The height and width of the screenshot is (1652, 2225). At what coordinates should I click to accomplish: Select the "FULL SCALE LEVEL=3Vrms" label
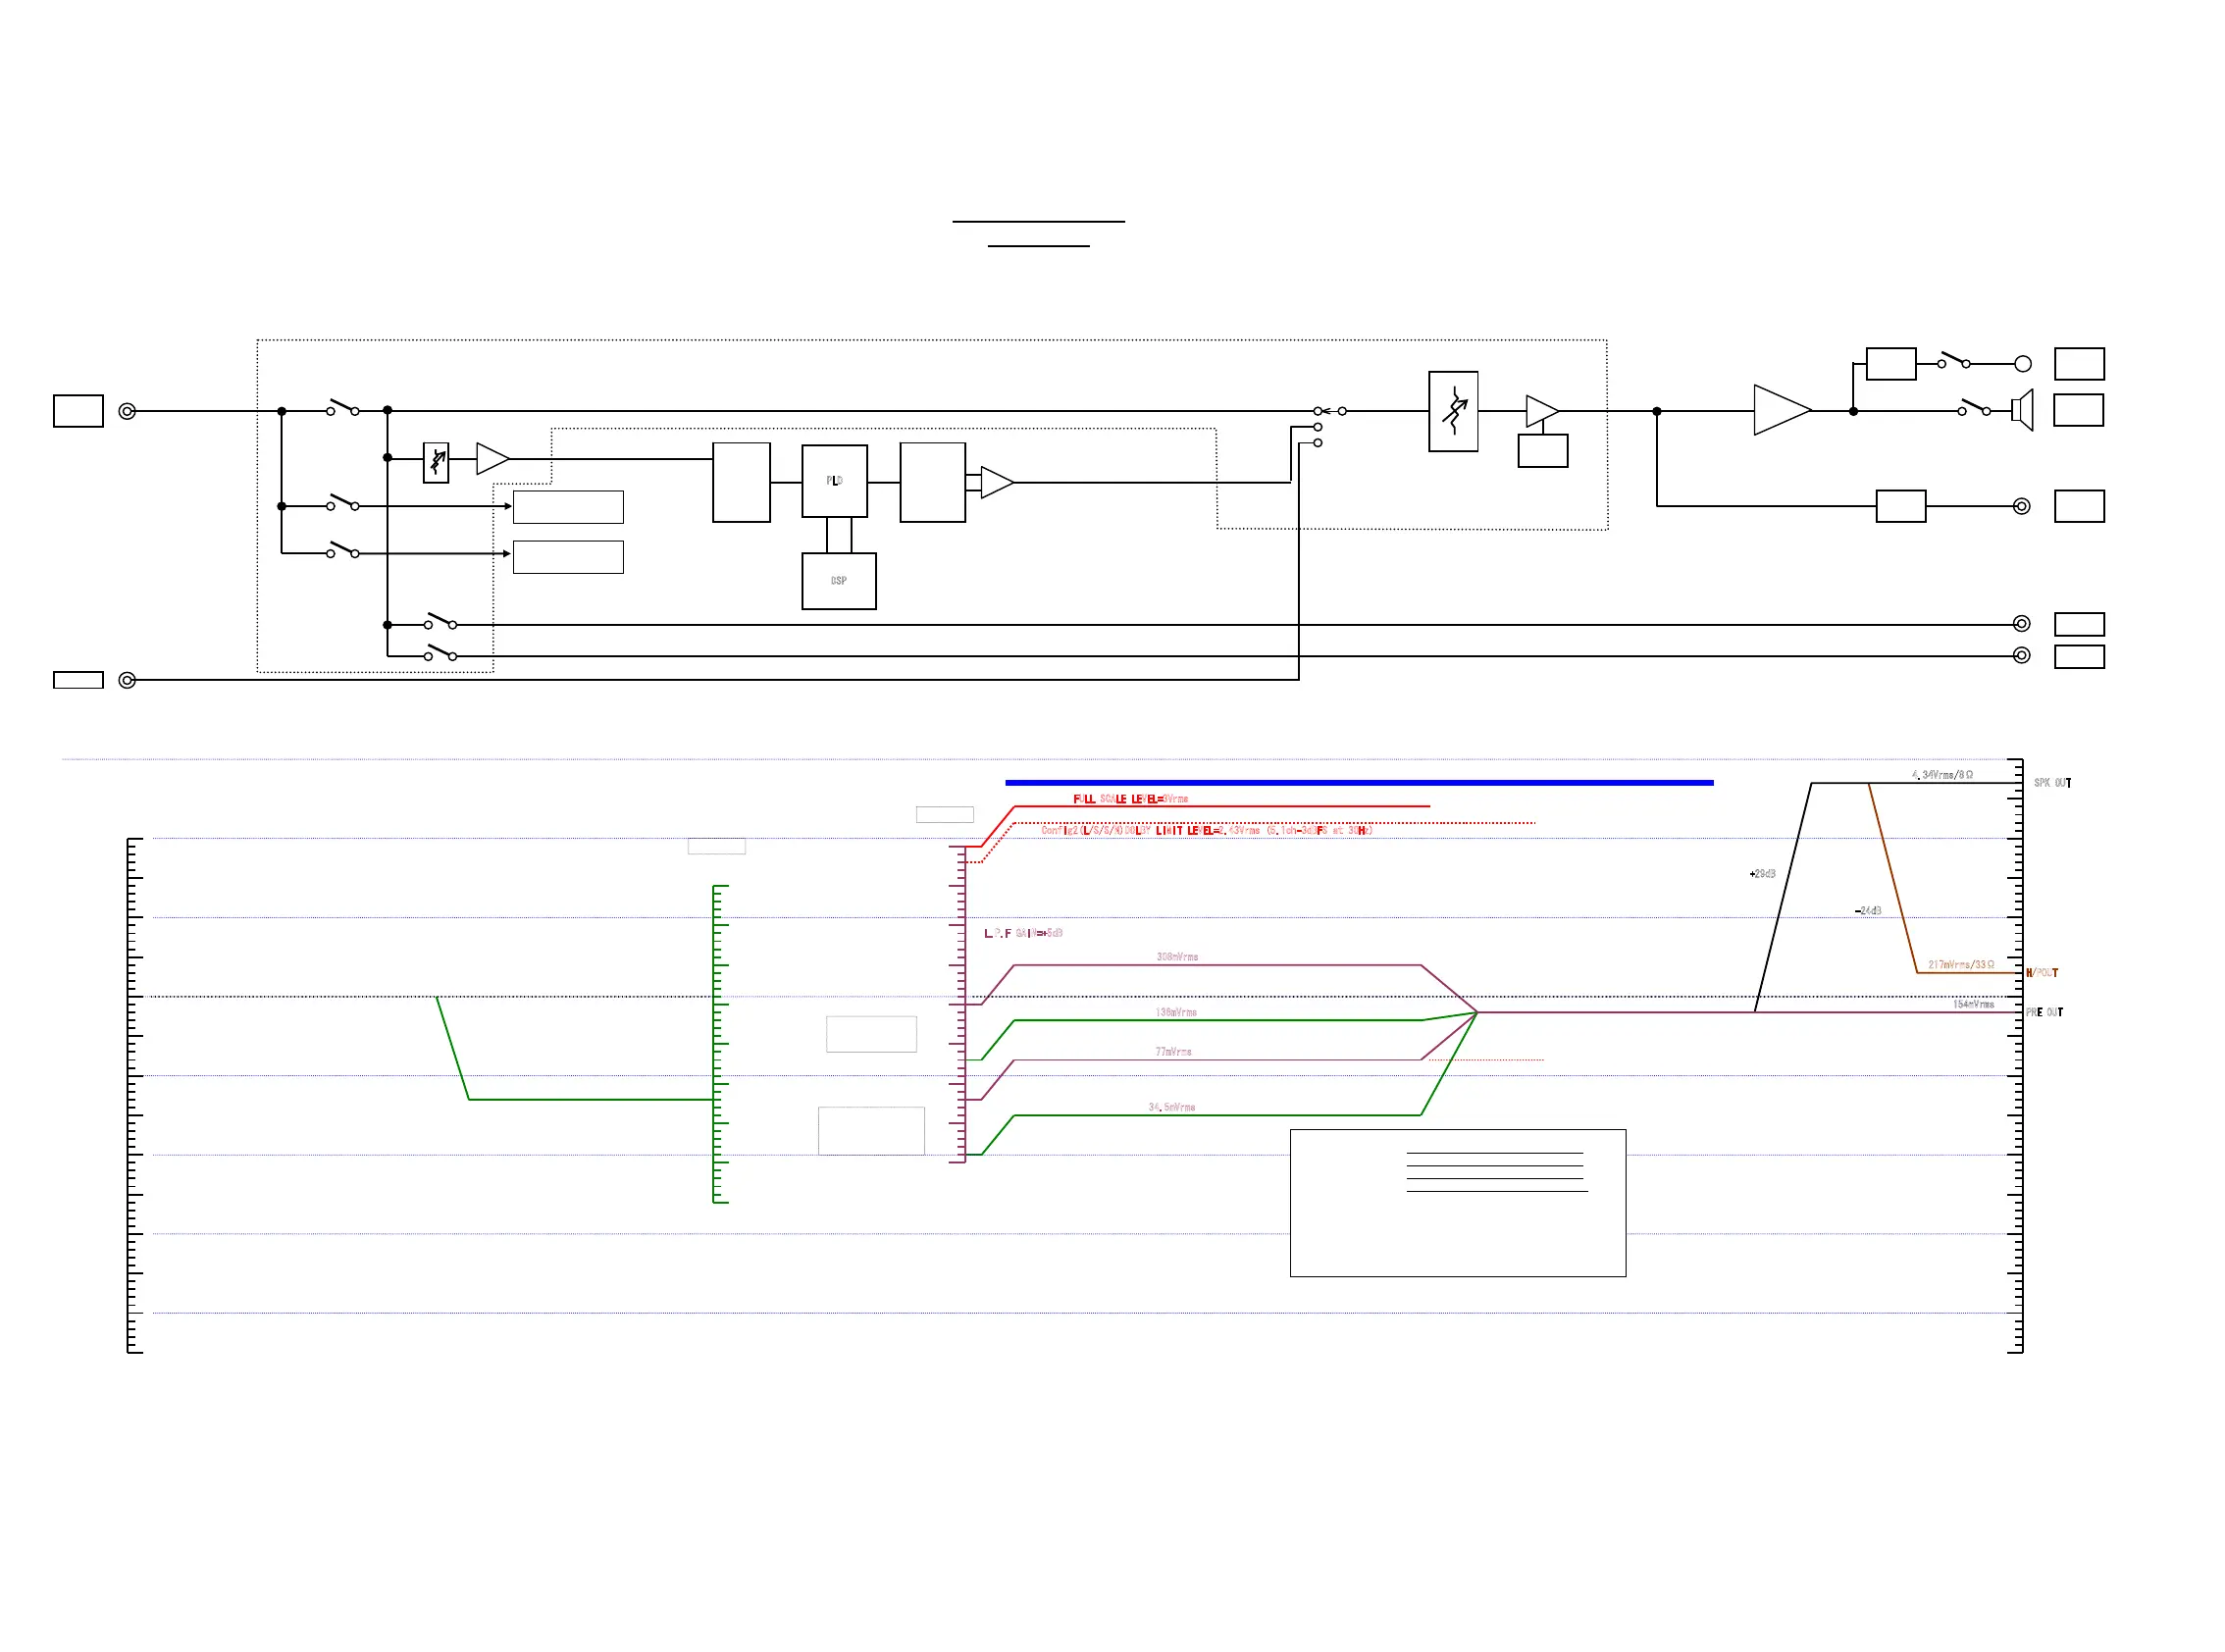click(1130, 799)
